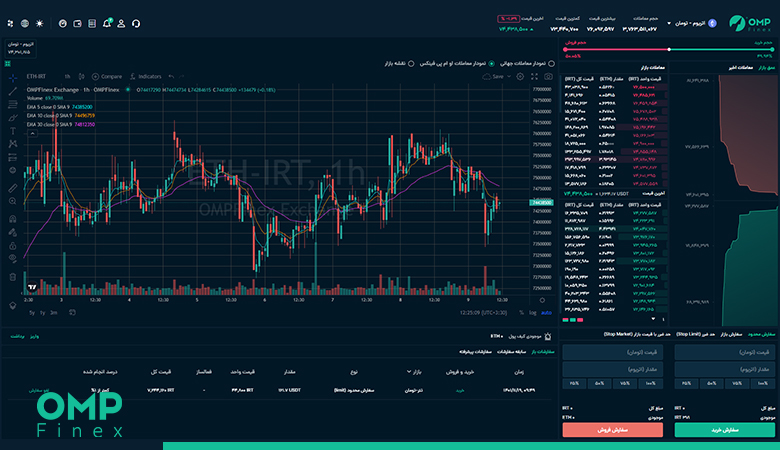This screenshot has height=450, width=780.
Task: Select the global trades chart radio option
Action: [551, 64]
